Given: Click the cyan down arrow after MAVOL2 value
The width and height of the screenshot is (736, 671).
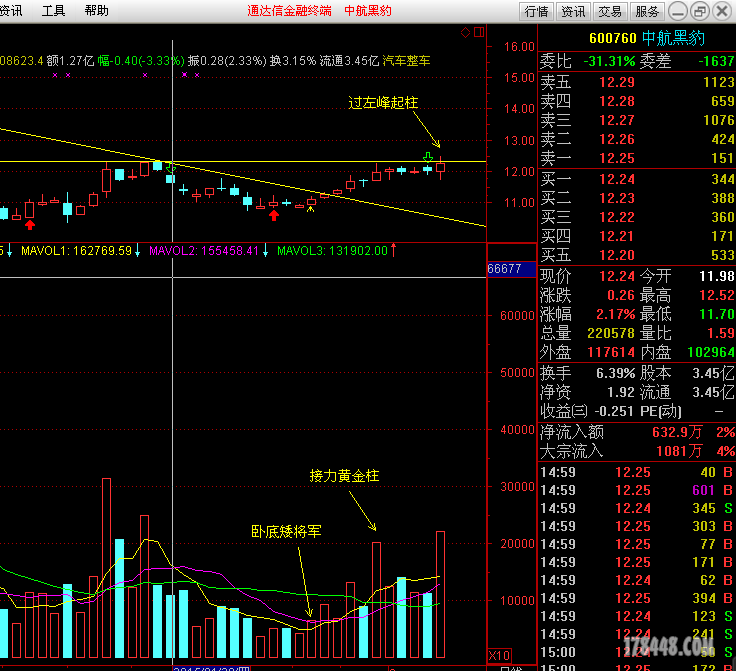Looking at the screenshot, I should tap(265, 251).
